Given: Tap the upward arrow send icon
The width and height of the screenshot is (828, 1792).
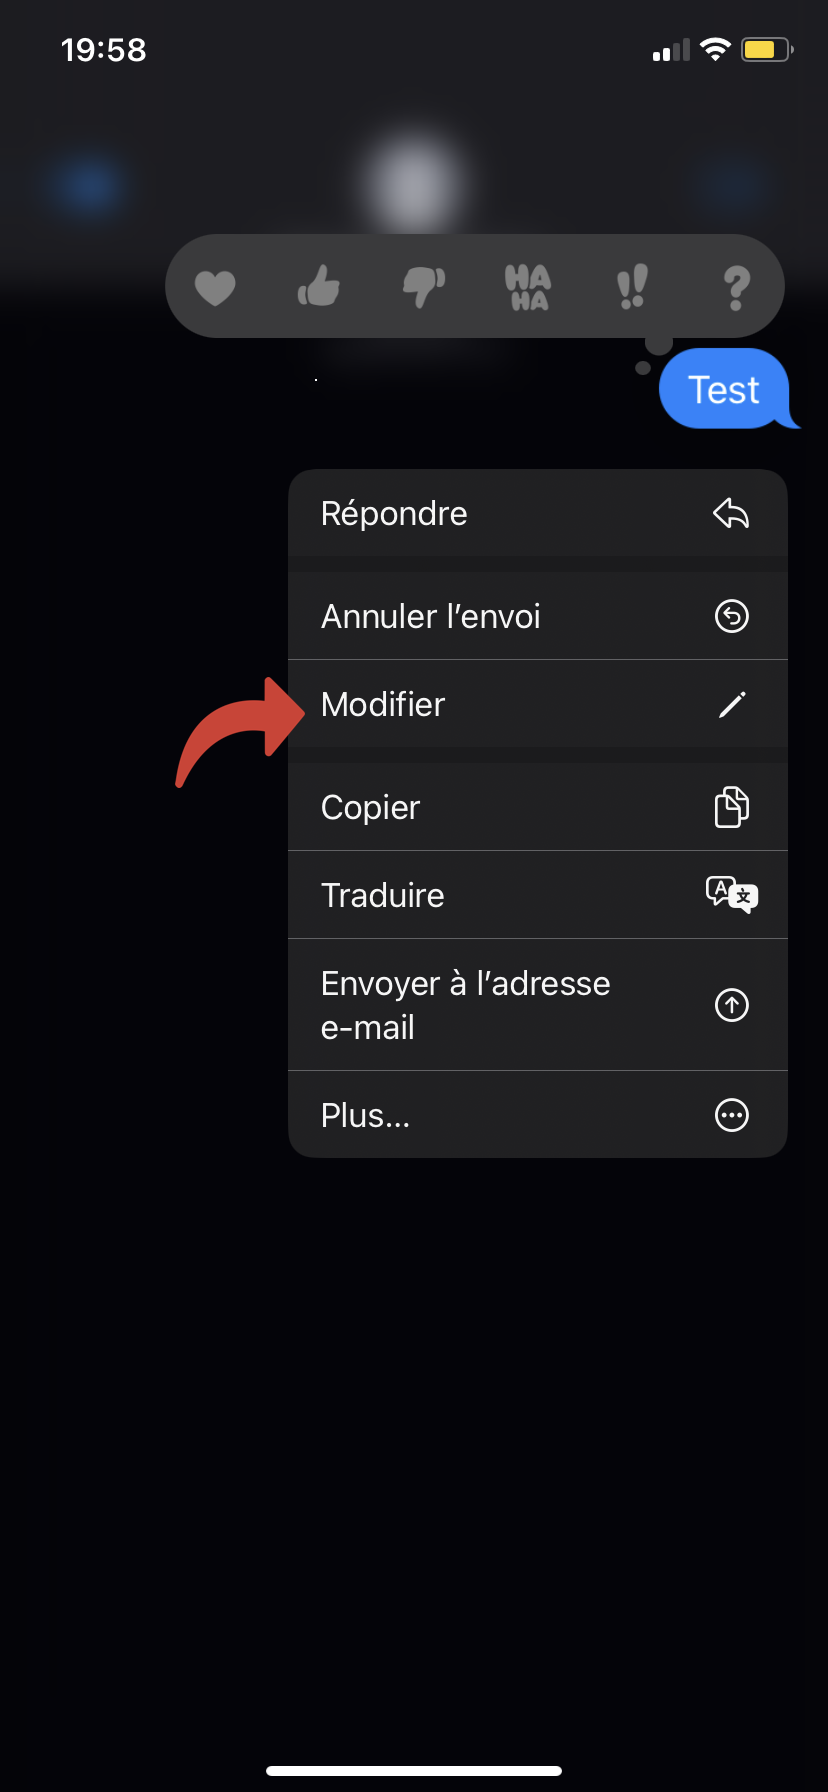Looking at the screenshot, I should pos(732,1005).
